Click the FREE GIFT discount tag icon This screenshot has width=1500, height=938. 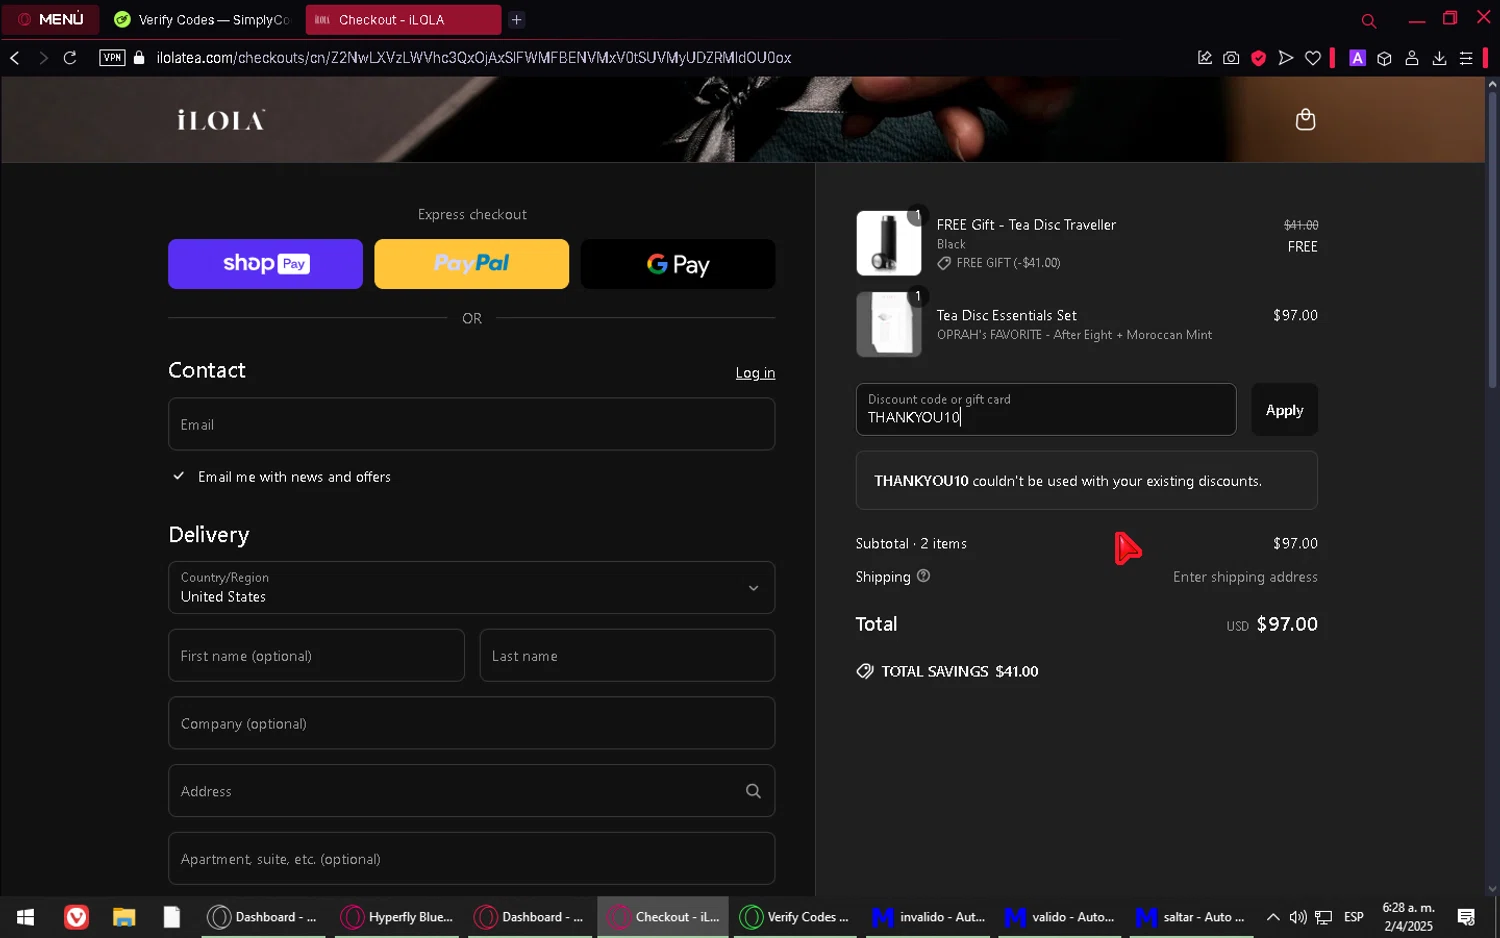coord(944,263)
